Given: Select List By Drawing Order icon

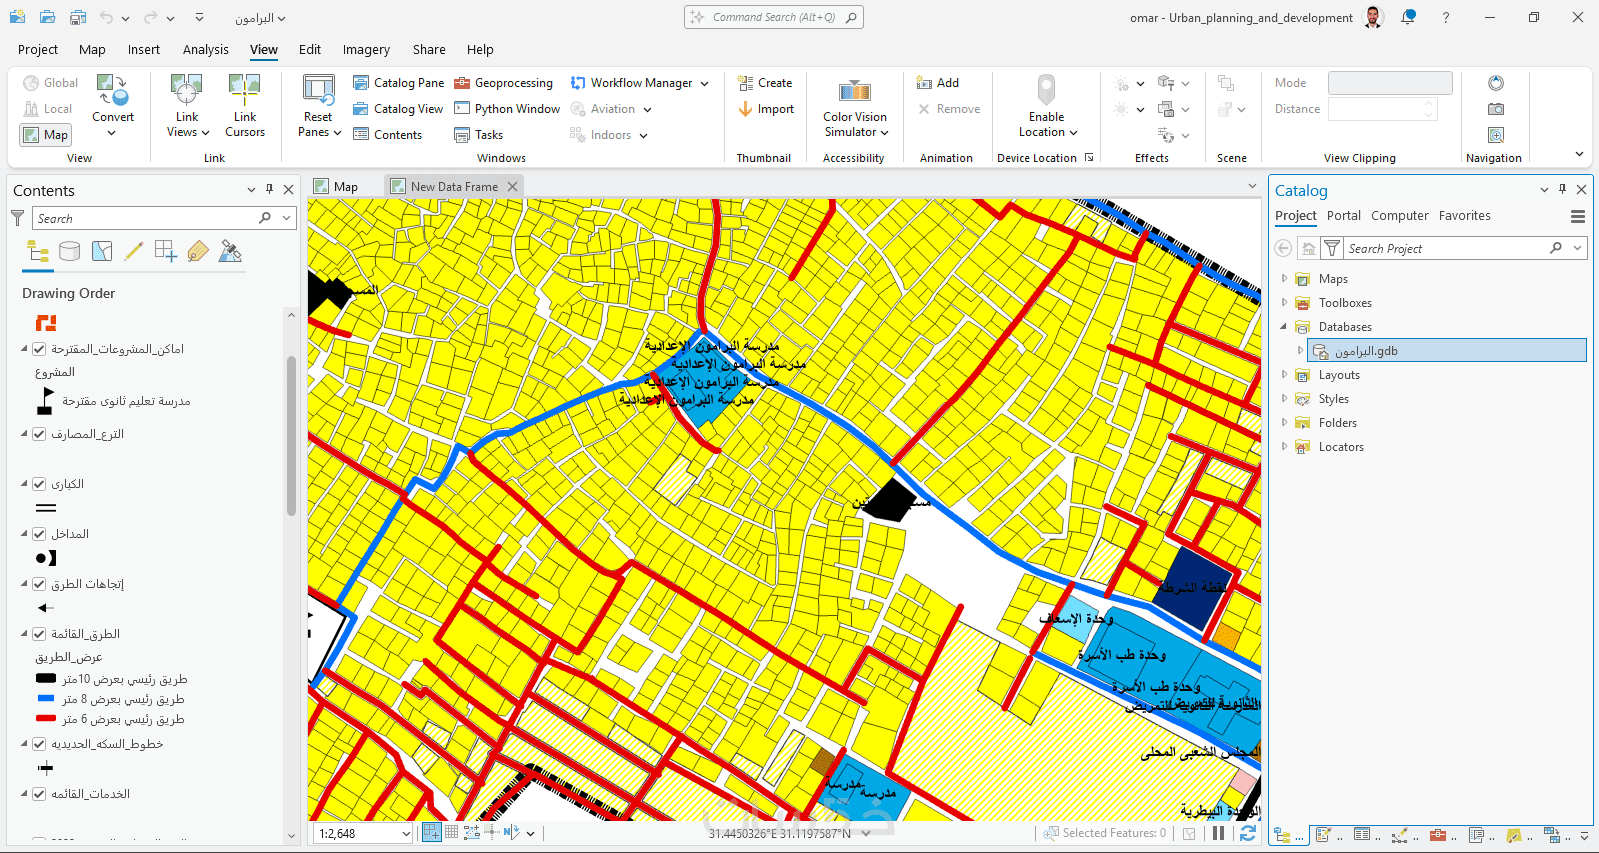Looking at the screenshot, I should click(x=38, y=251).
